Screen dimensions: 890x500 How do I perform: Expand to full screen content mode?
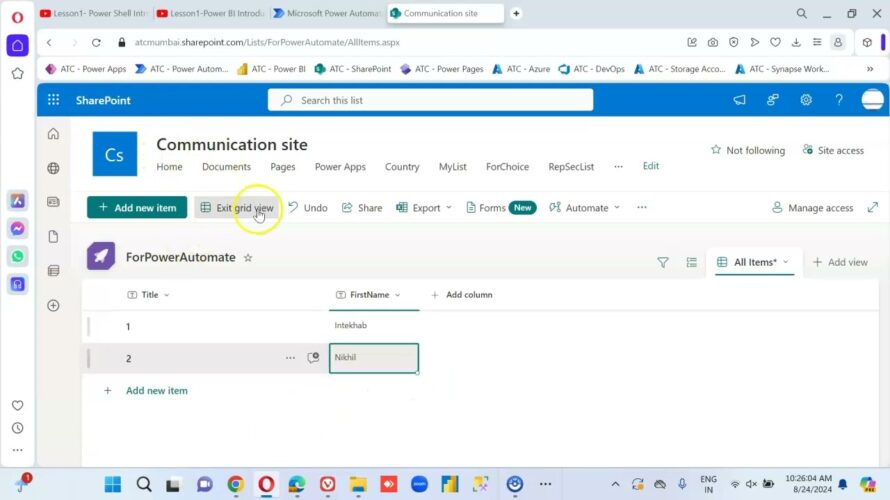coord(872,208)
